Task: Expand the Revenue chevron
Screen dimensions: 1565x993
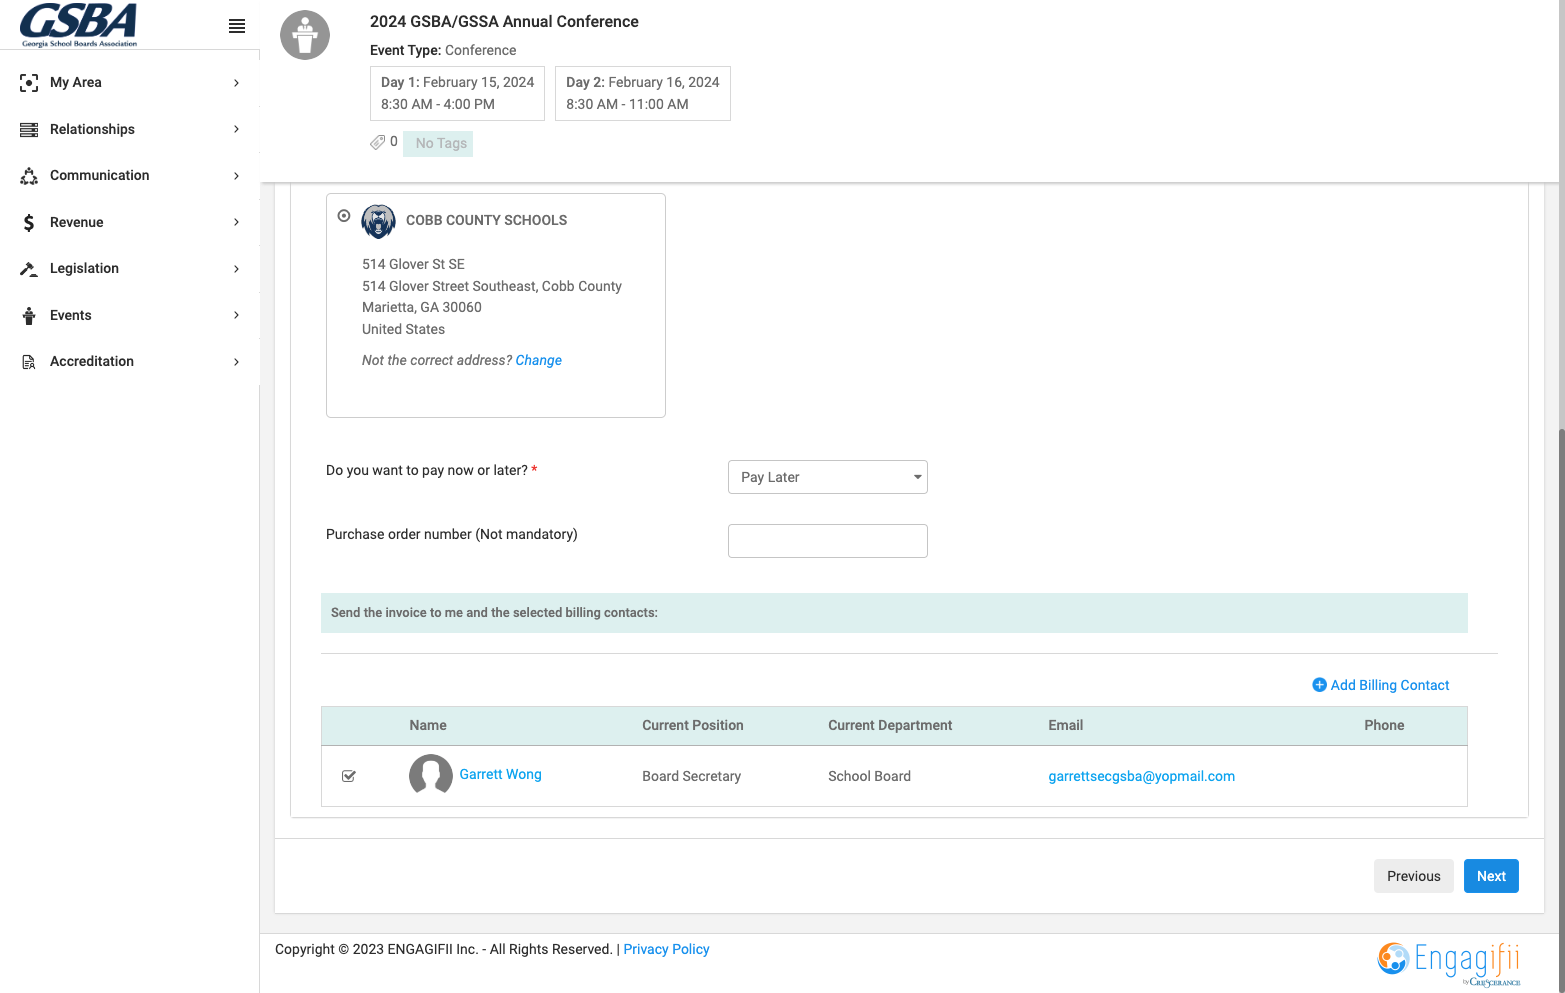Action: click(237, 223)
